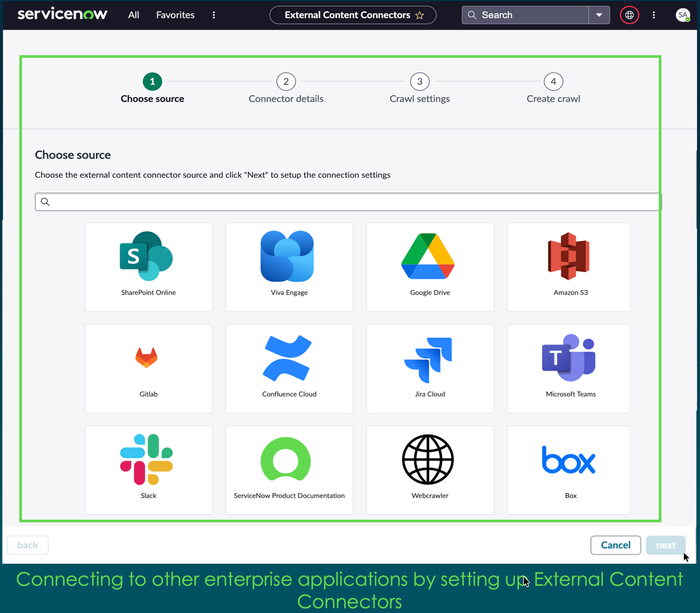Click the next button
Image resolution: width=700 pixels, height=613 pixels.
(665, 545)
